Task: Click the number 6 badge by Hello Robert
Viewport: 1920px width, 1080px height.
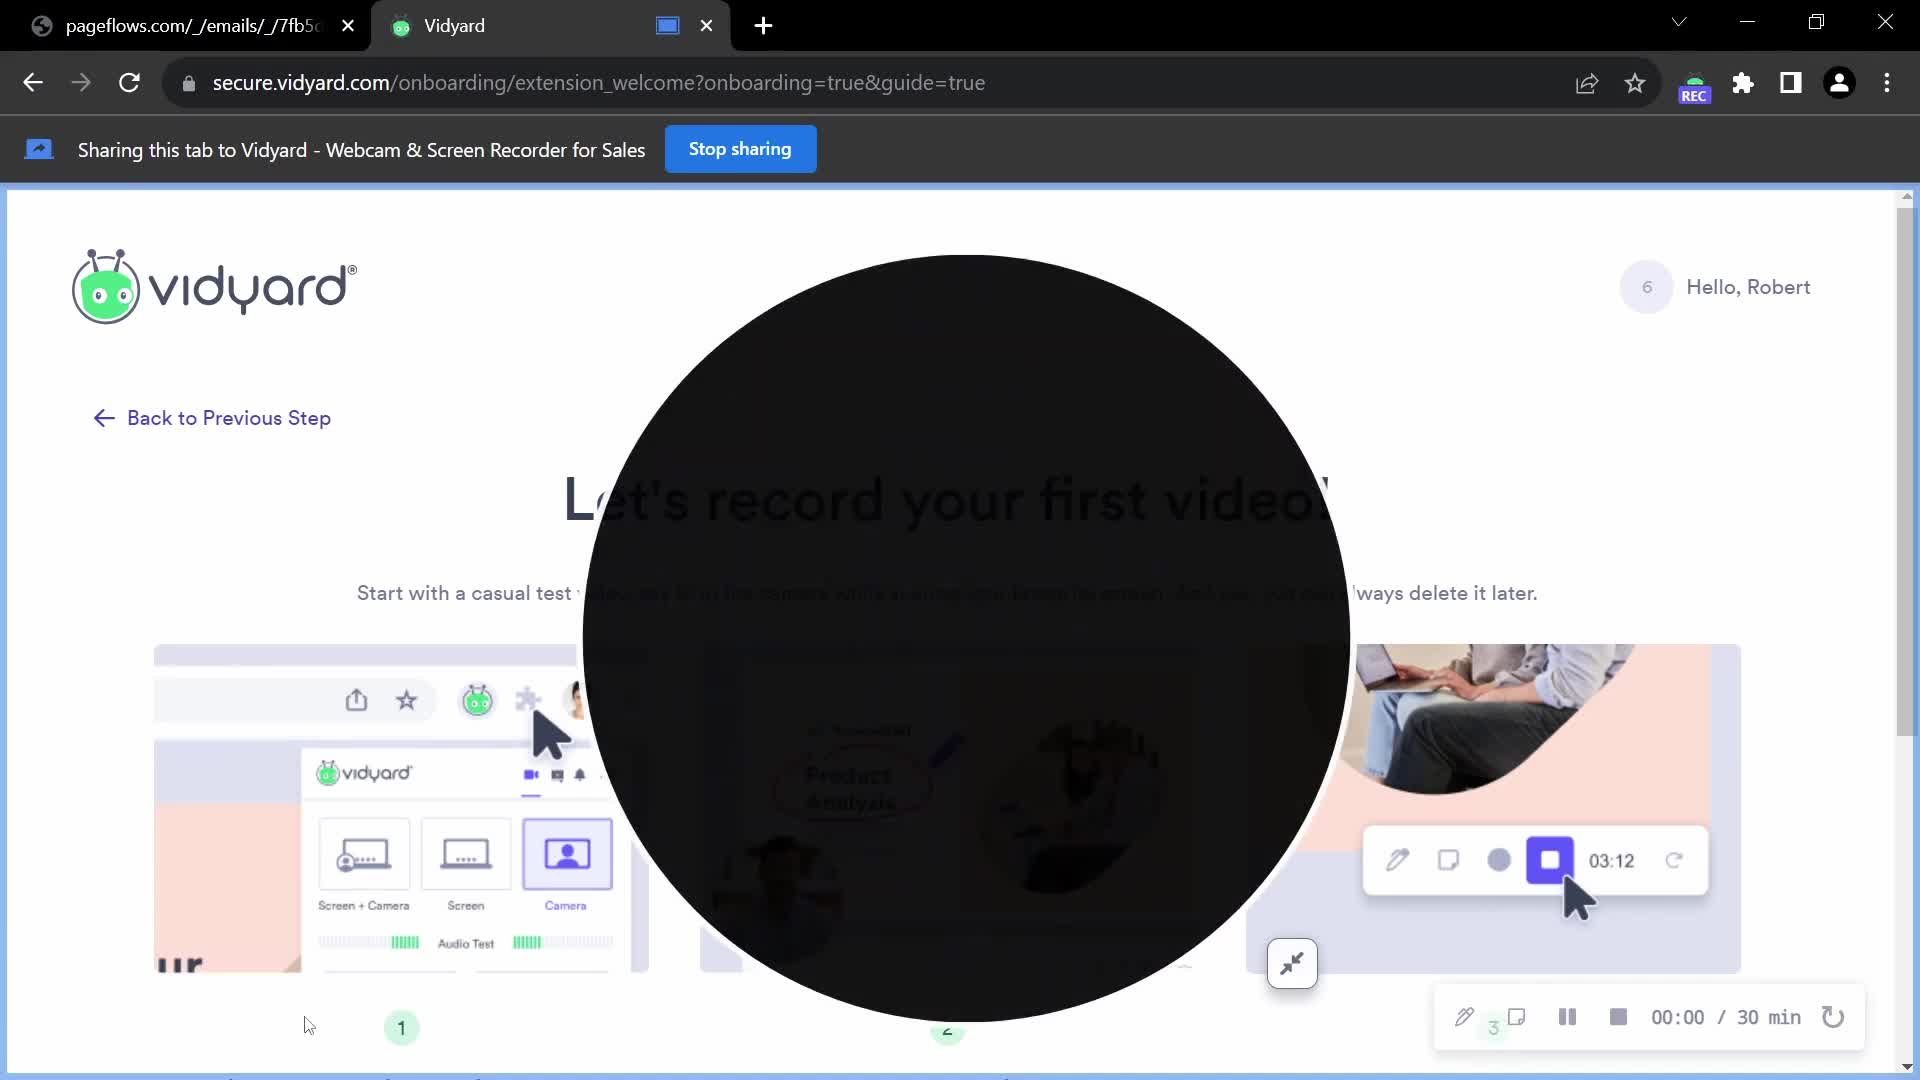Action: 1646,287
